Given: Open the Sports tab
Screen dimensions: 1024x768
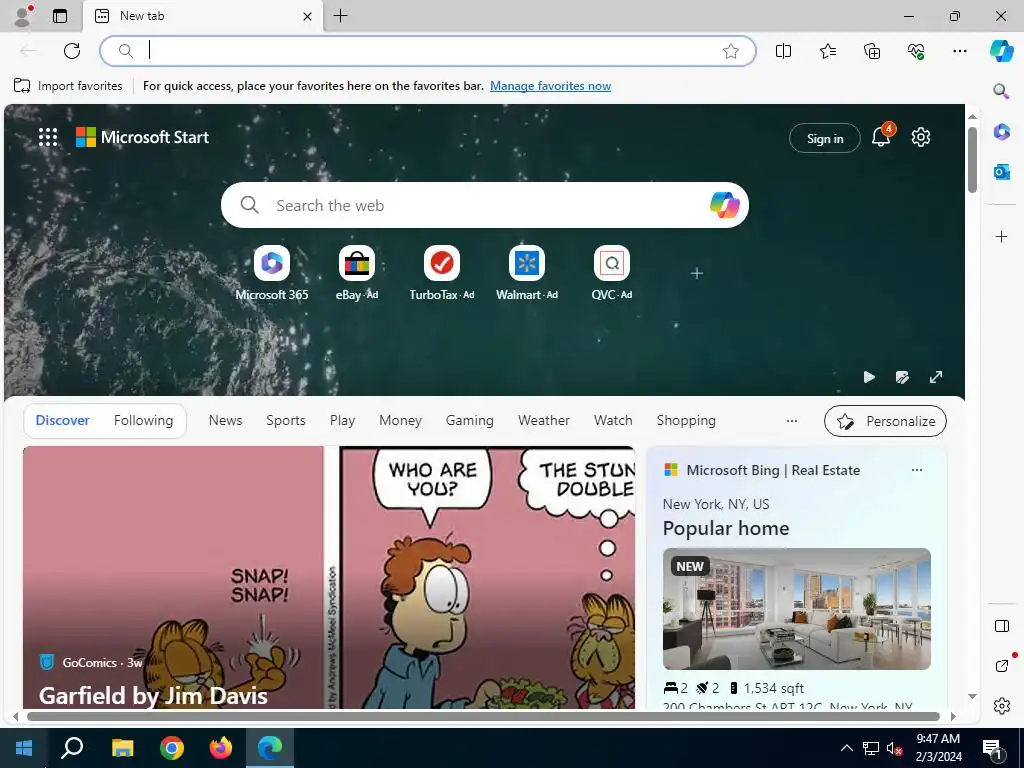Looking at the screenshot, I should point(285,421).
